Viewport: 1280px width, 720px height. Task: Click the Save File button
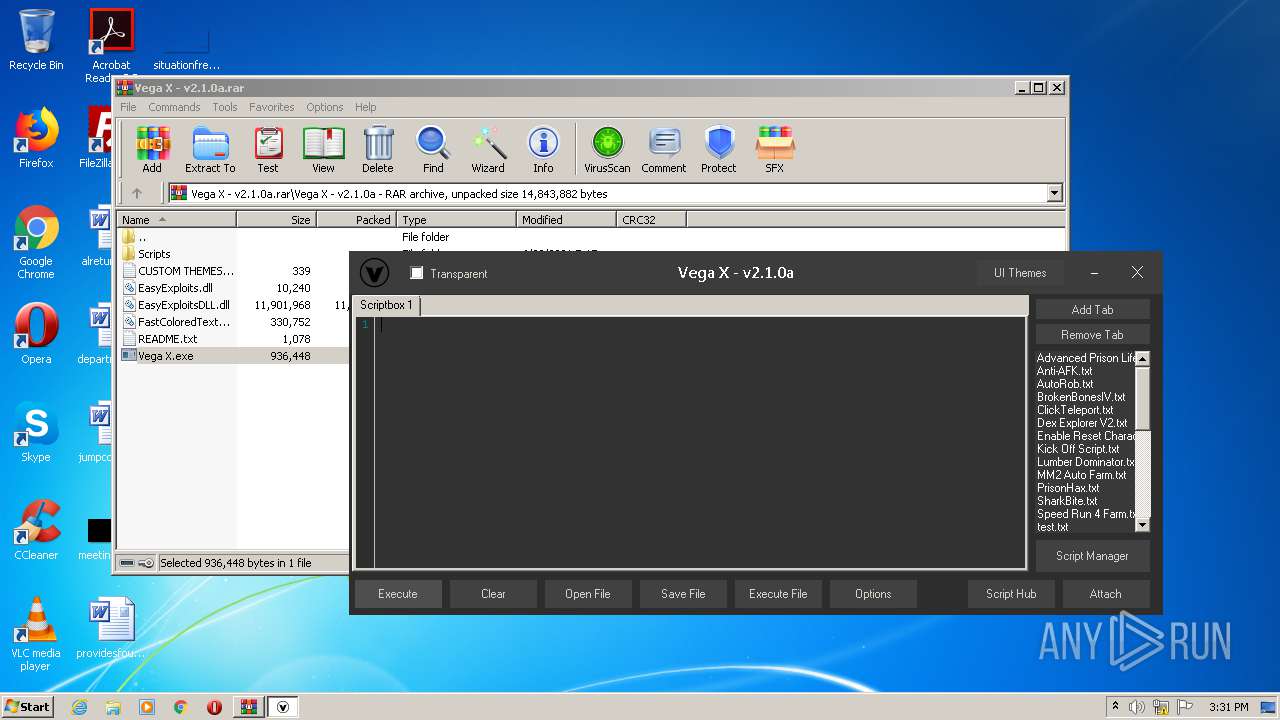(x=683, y=594)
